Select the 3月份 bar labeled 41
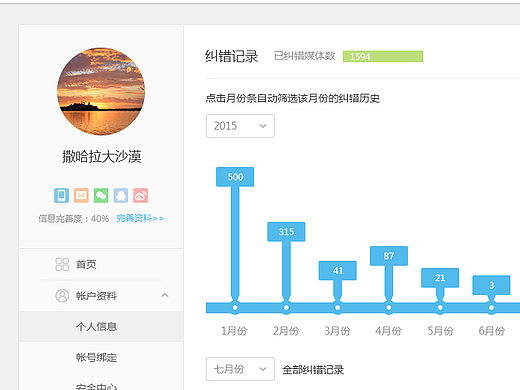Viewport: 520px width, 390px height. click(338, 270)
